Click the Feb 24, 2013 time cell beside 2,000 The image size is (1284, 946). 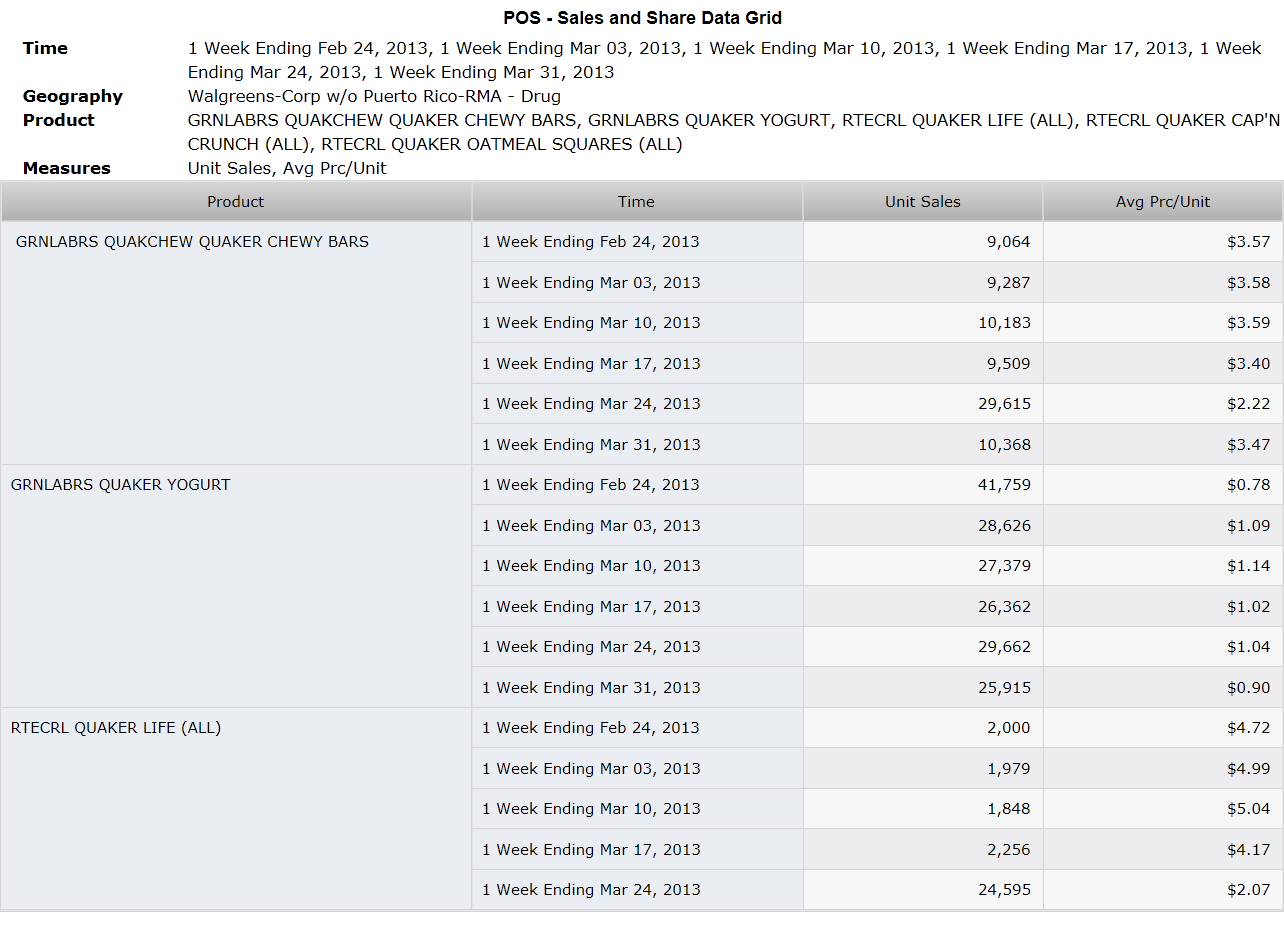click(x=637, y=728)
